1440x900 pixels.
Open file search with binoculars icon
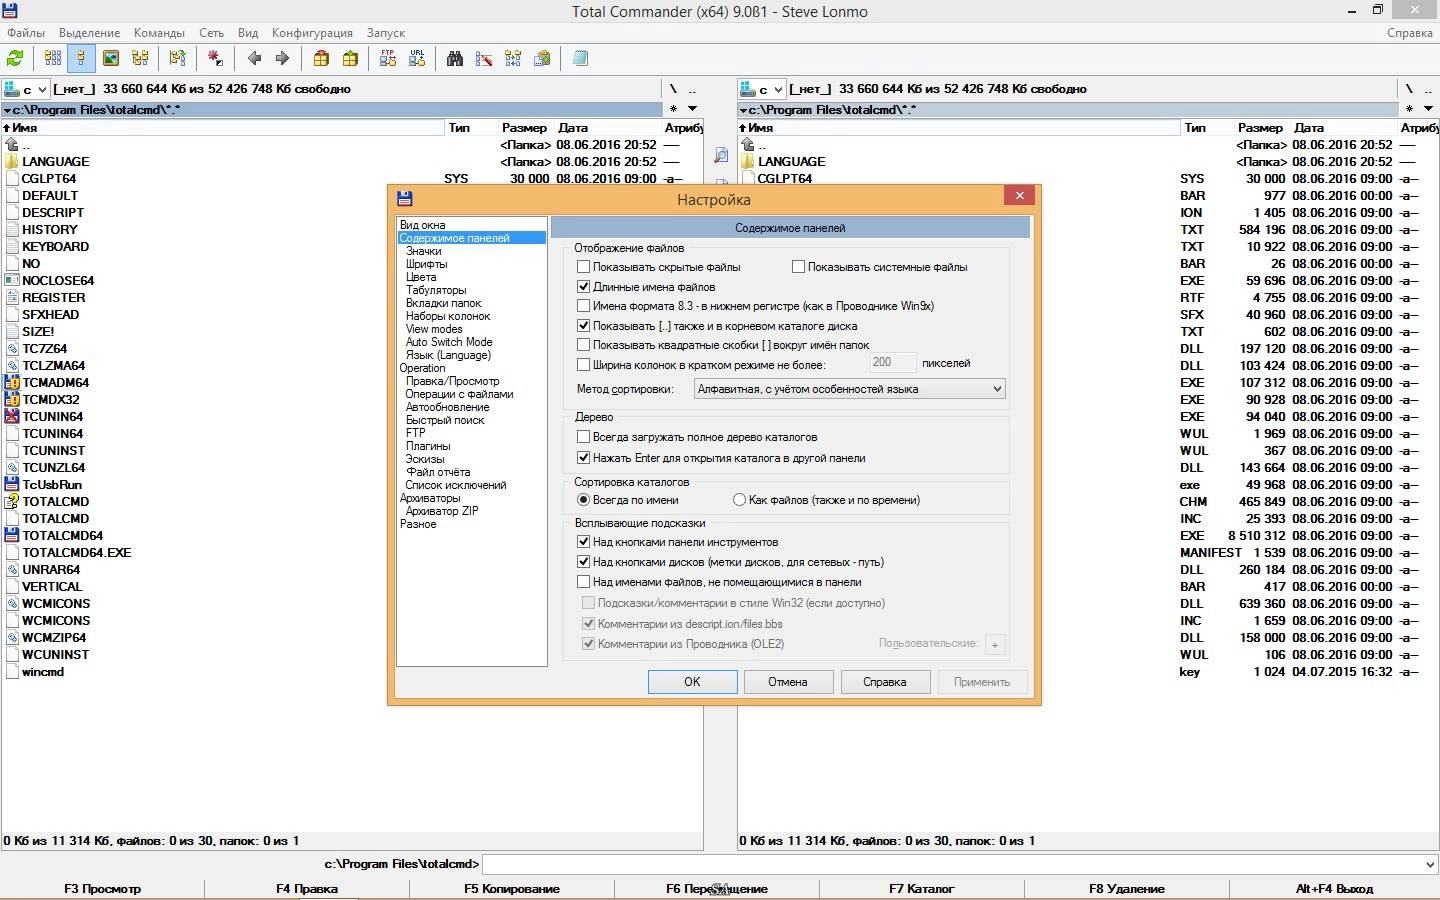[x=455, y=59]
